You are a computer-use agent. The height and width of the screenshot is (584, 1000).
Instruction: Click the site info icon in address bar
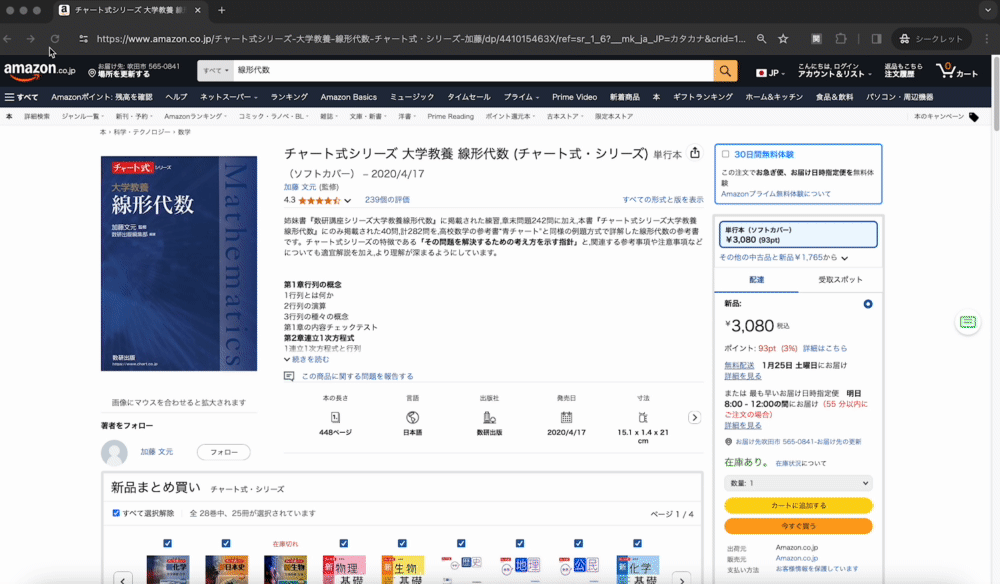pos(84,39)
